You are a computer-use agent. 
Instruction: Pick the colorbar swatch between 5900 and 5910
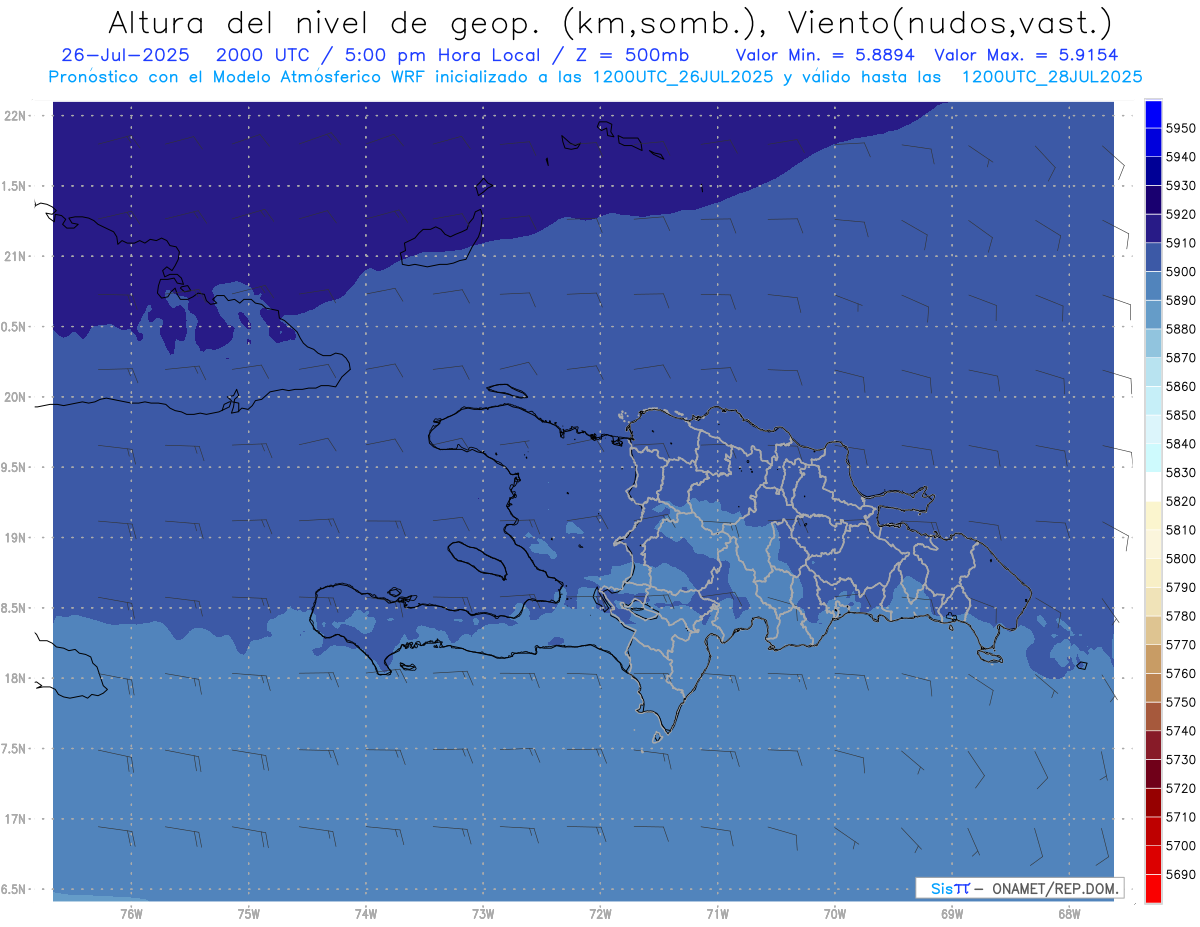[x=1152, y=258]
